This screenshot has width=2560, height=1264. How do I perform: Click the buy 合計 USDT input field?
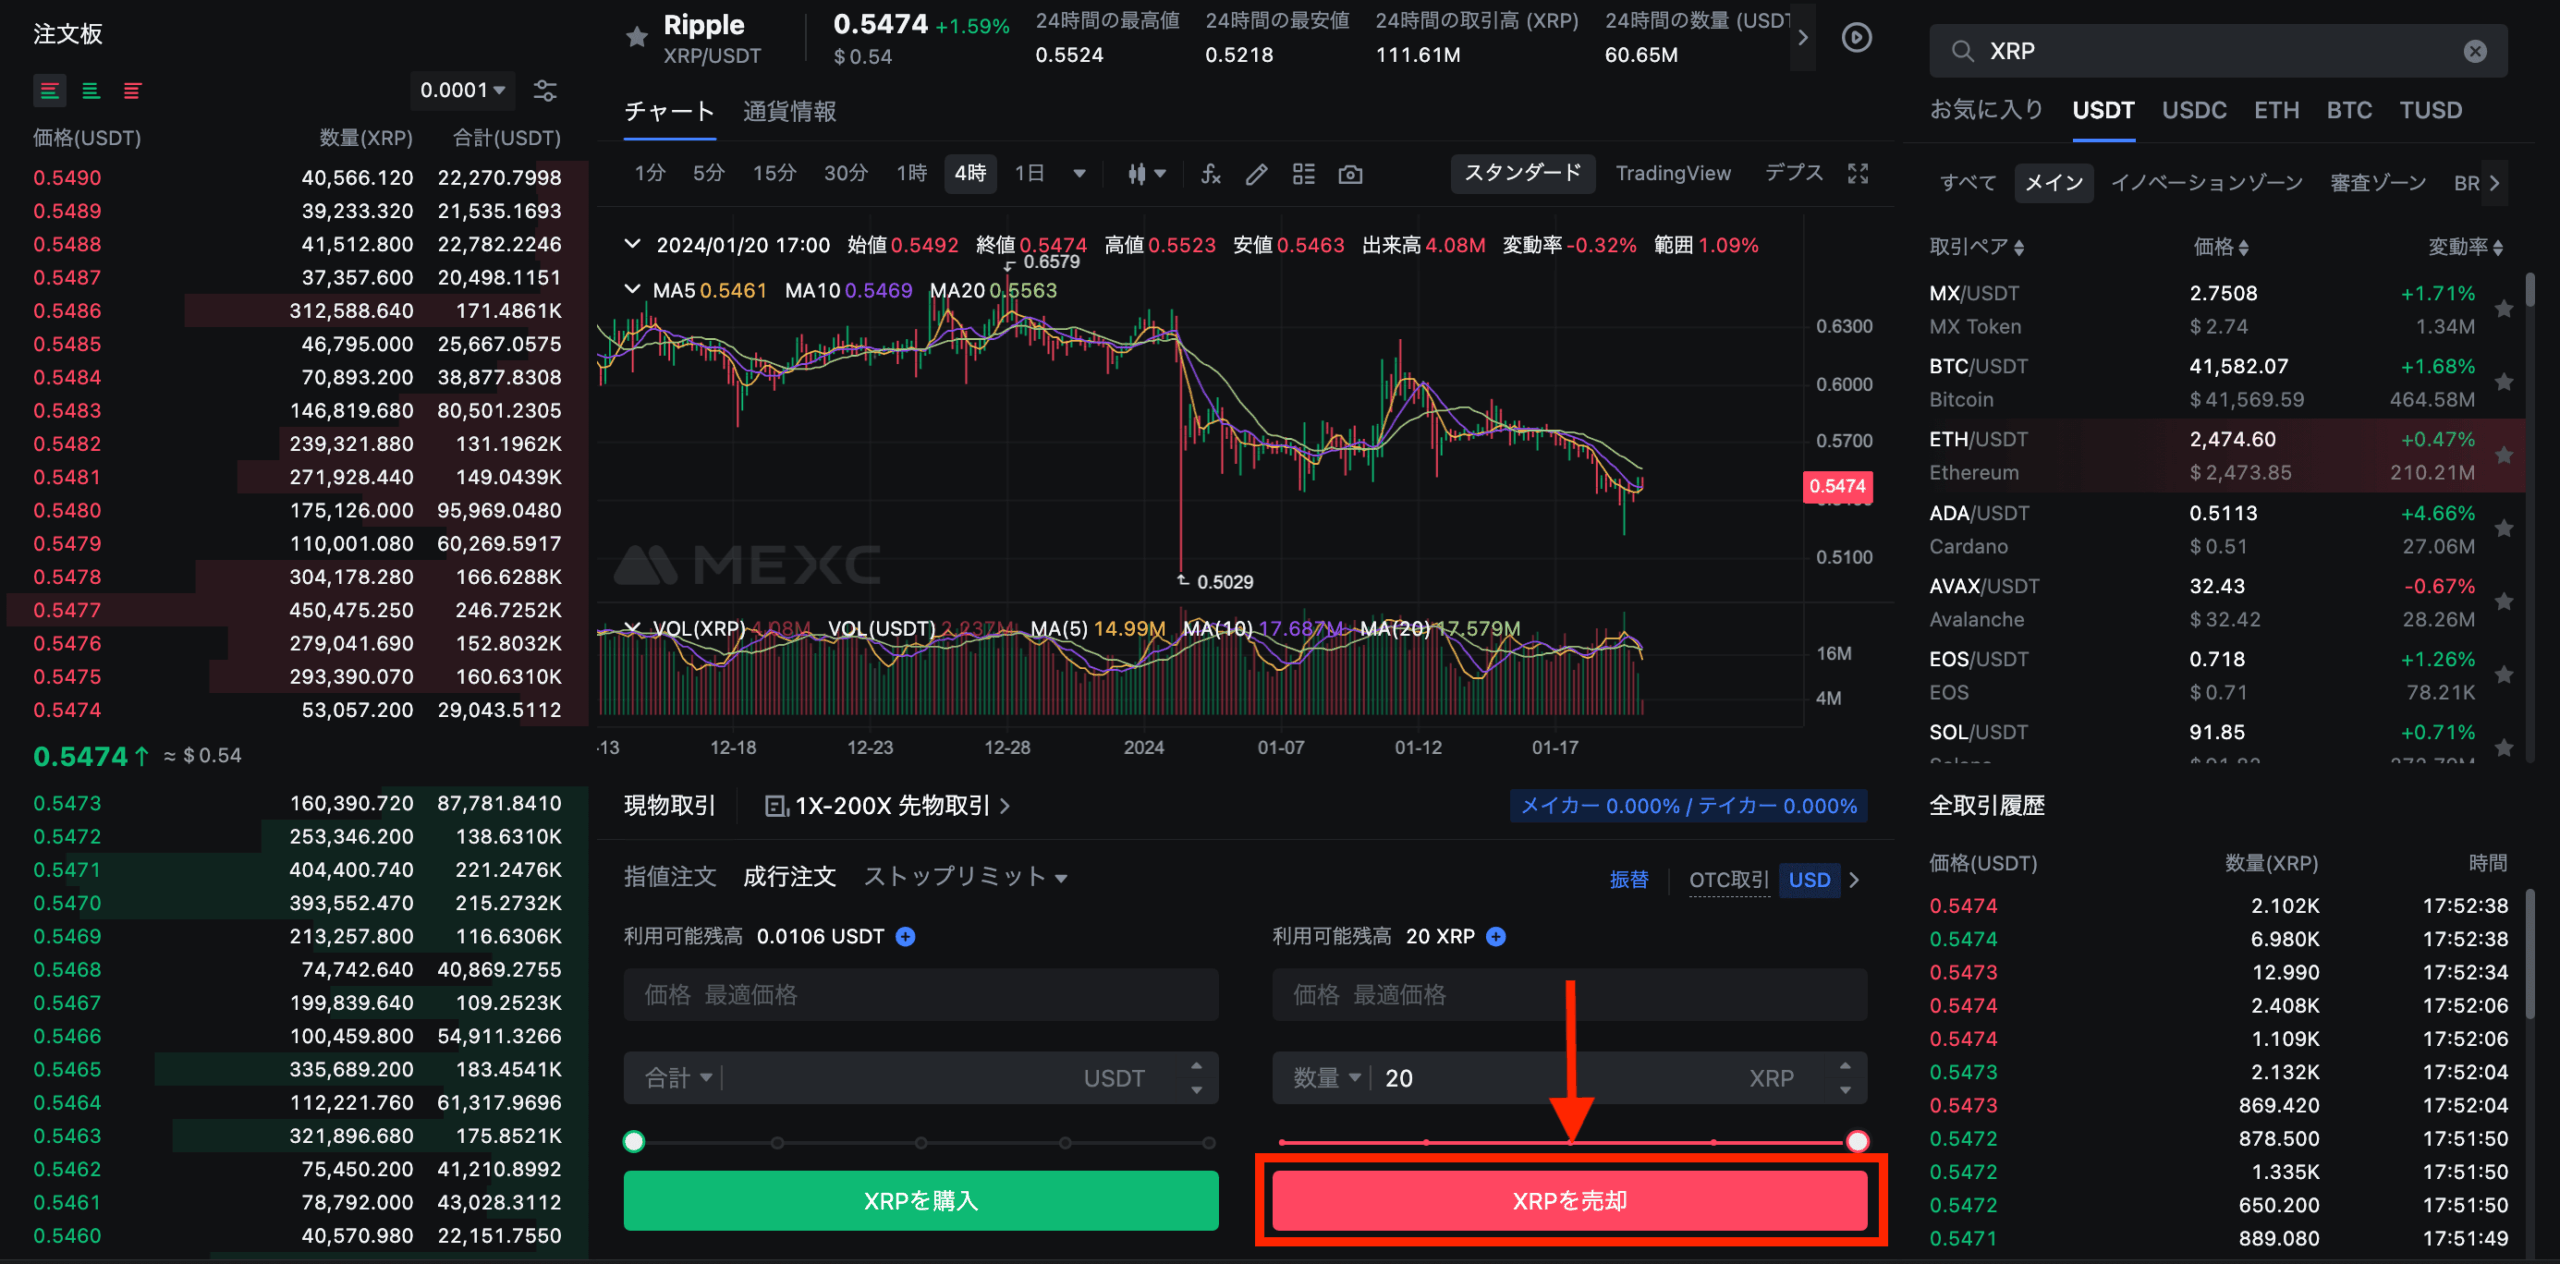921,1078
